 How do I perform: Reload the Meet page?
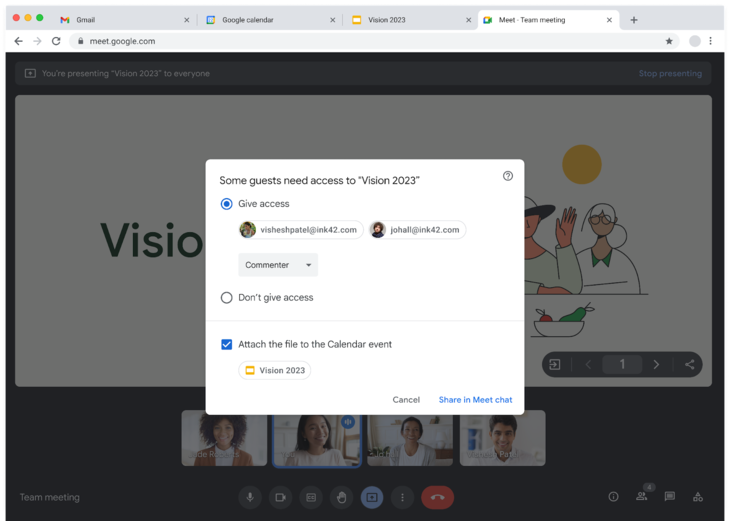point(56,41)
